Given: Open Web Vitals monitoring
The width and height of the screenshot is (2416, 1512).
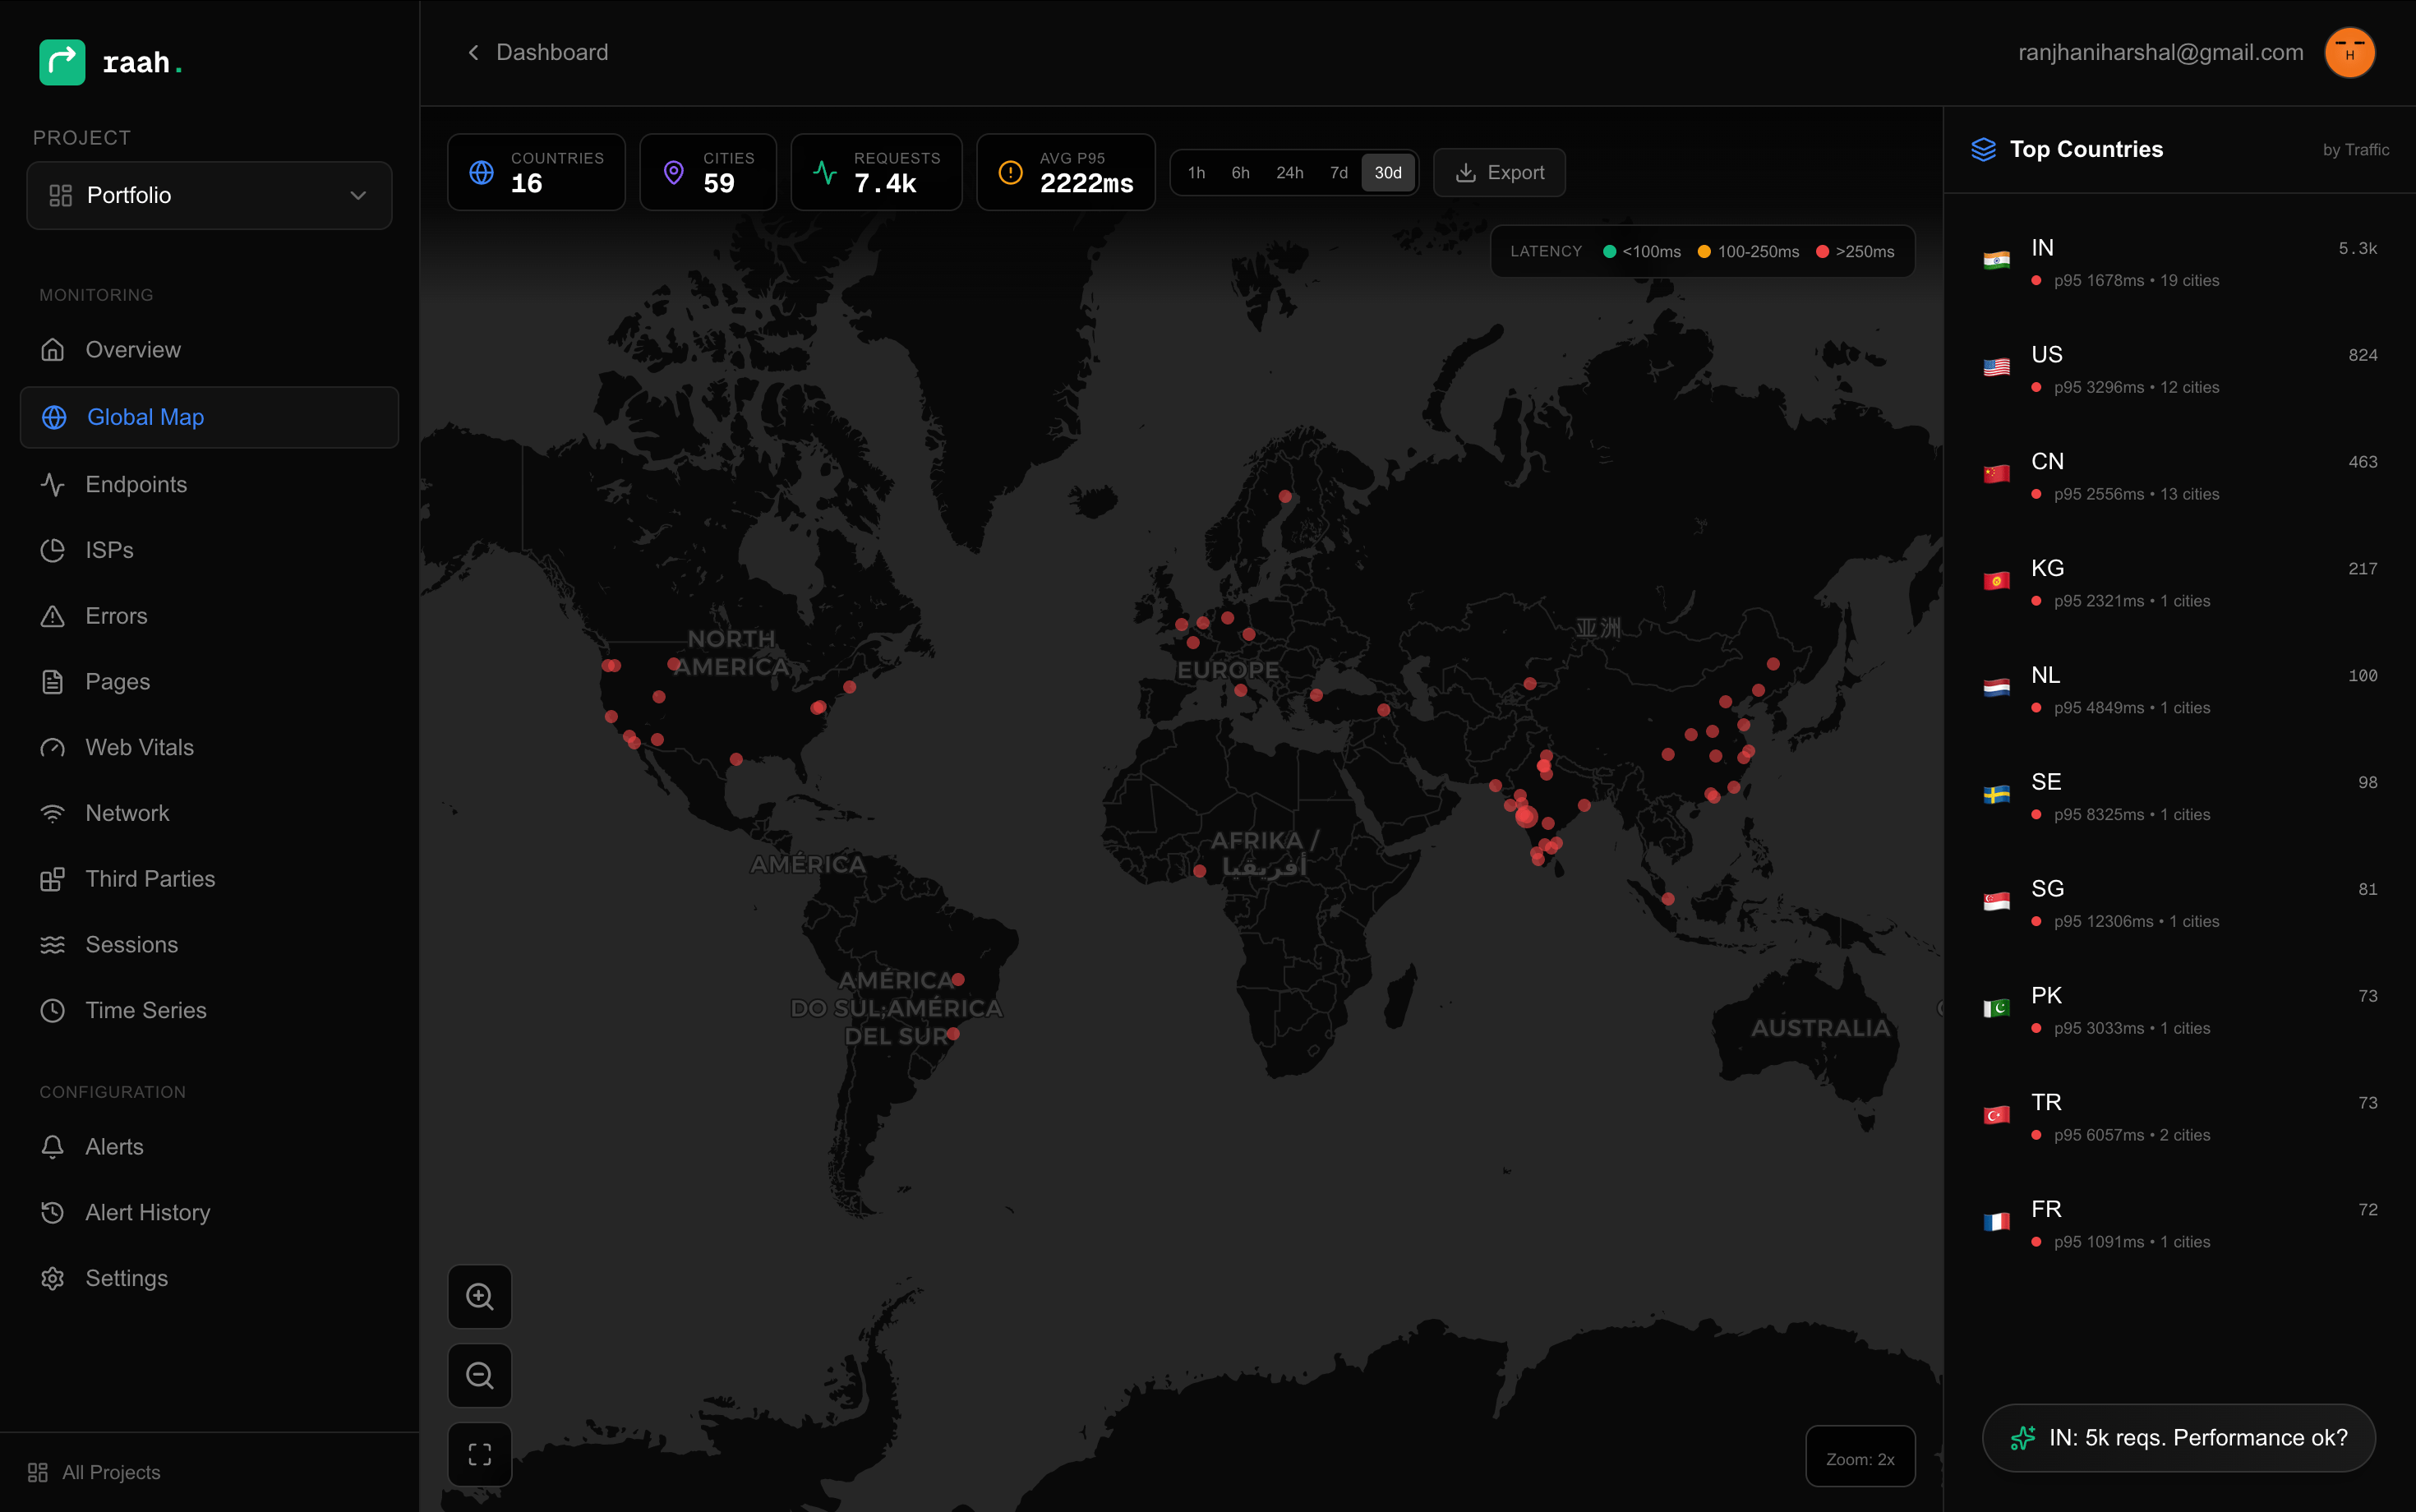Looking at the screenshot, I should (138, 747).
